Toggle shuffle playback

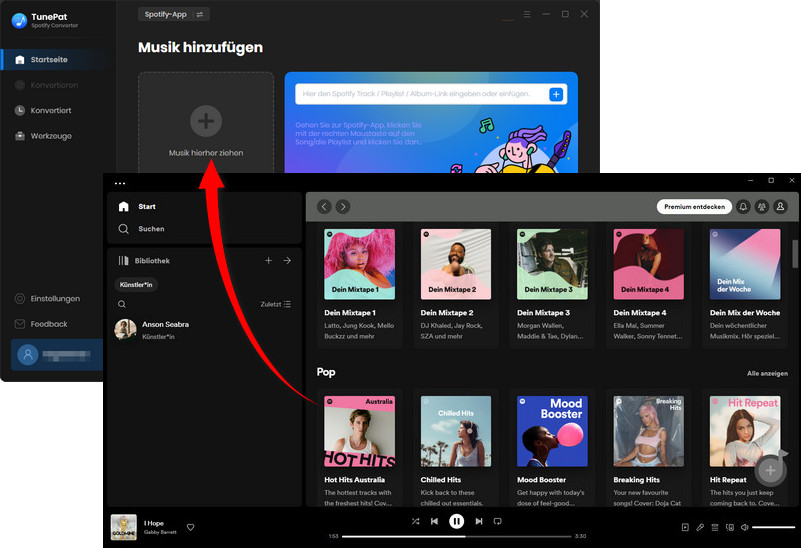click(x=415, y=521)
